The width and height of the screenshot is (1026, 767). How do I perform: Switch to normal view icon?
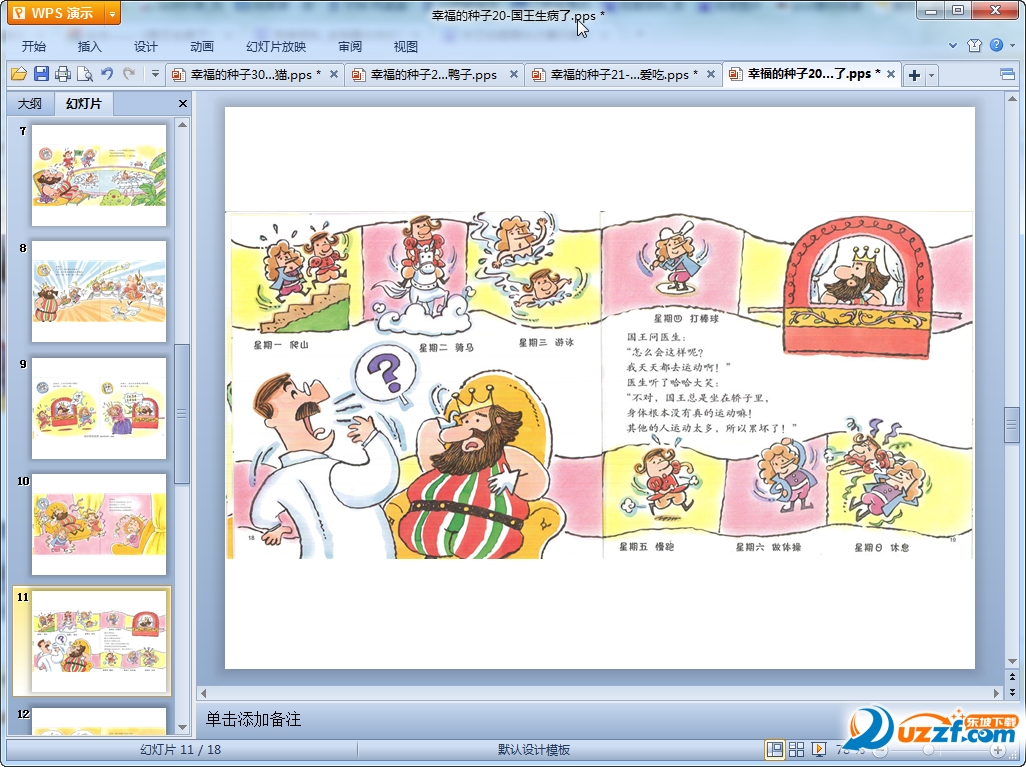[x=775, y=749]
